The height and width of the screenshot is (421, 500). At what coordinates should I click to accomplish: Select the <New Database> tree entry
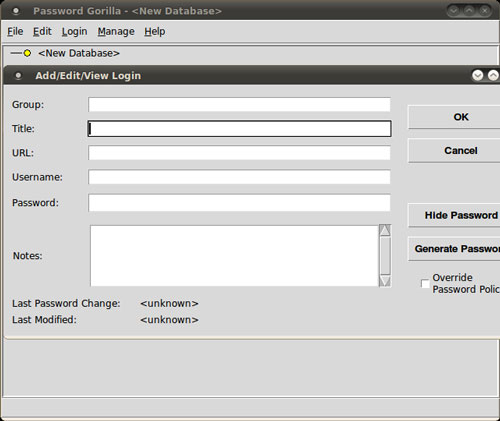[79, 53]
